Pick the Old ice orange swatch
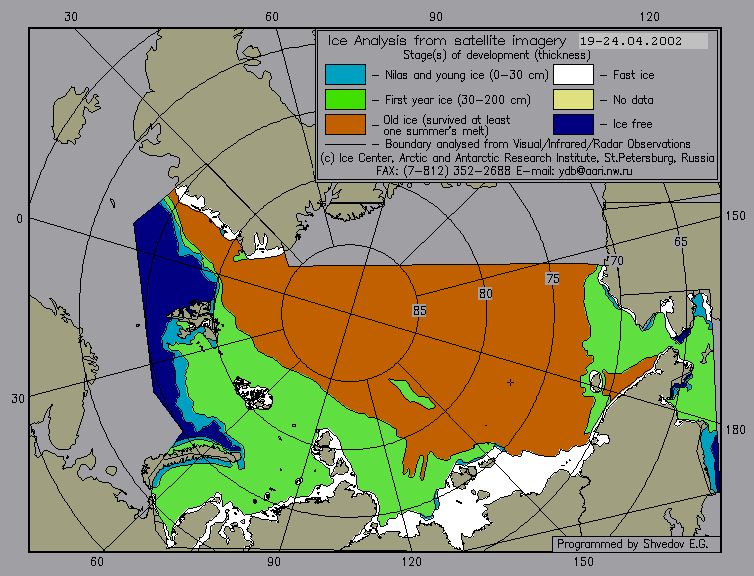The width and height of the screenshot is (754, 576). (x=345, y=124)
